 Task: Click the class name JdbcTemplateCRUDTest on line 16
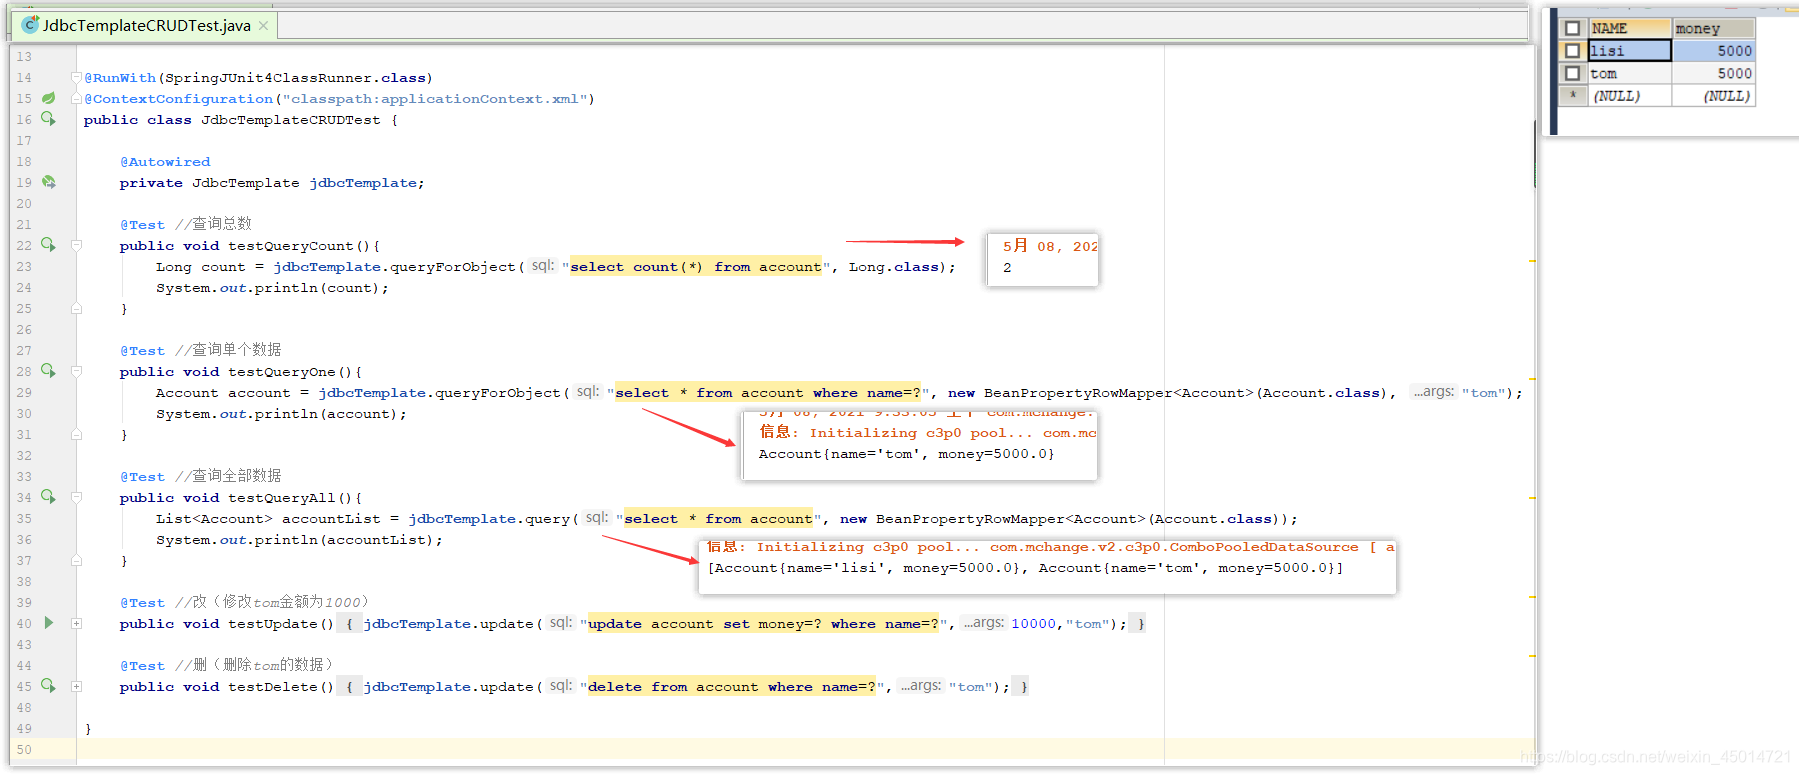pos(291,120)
